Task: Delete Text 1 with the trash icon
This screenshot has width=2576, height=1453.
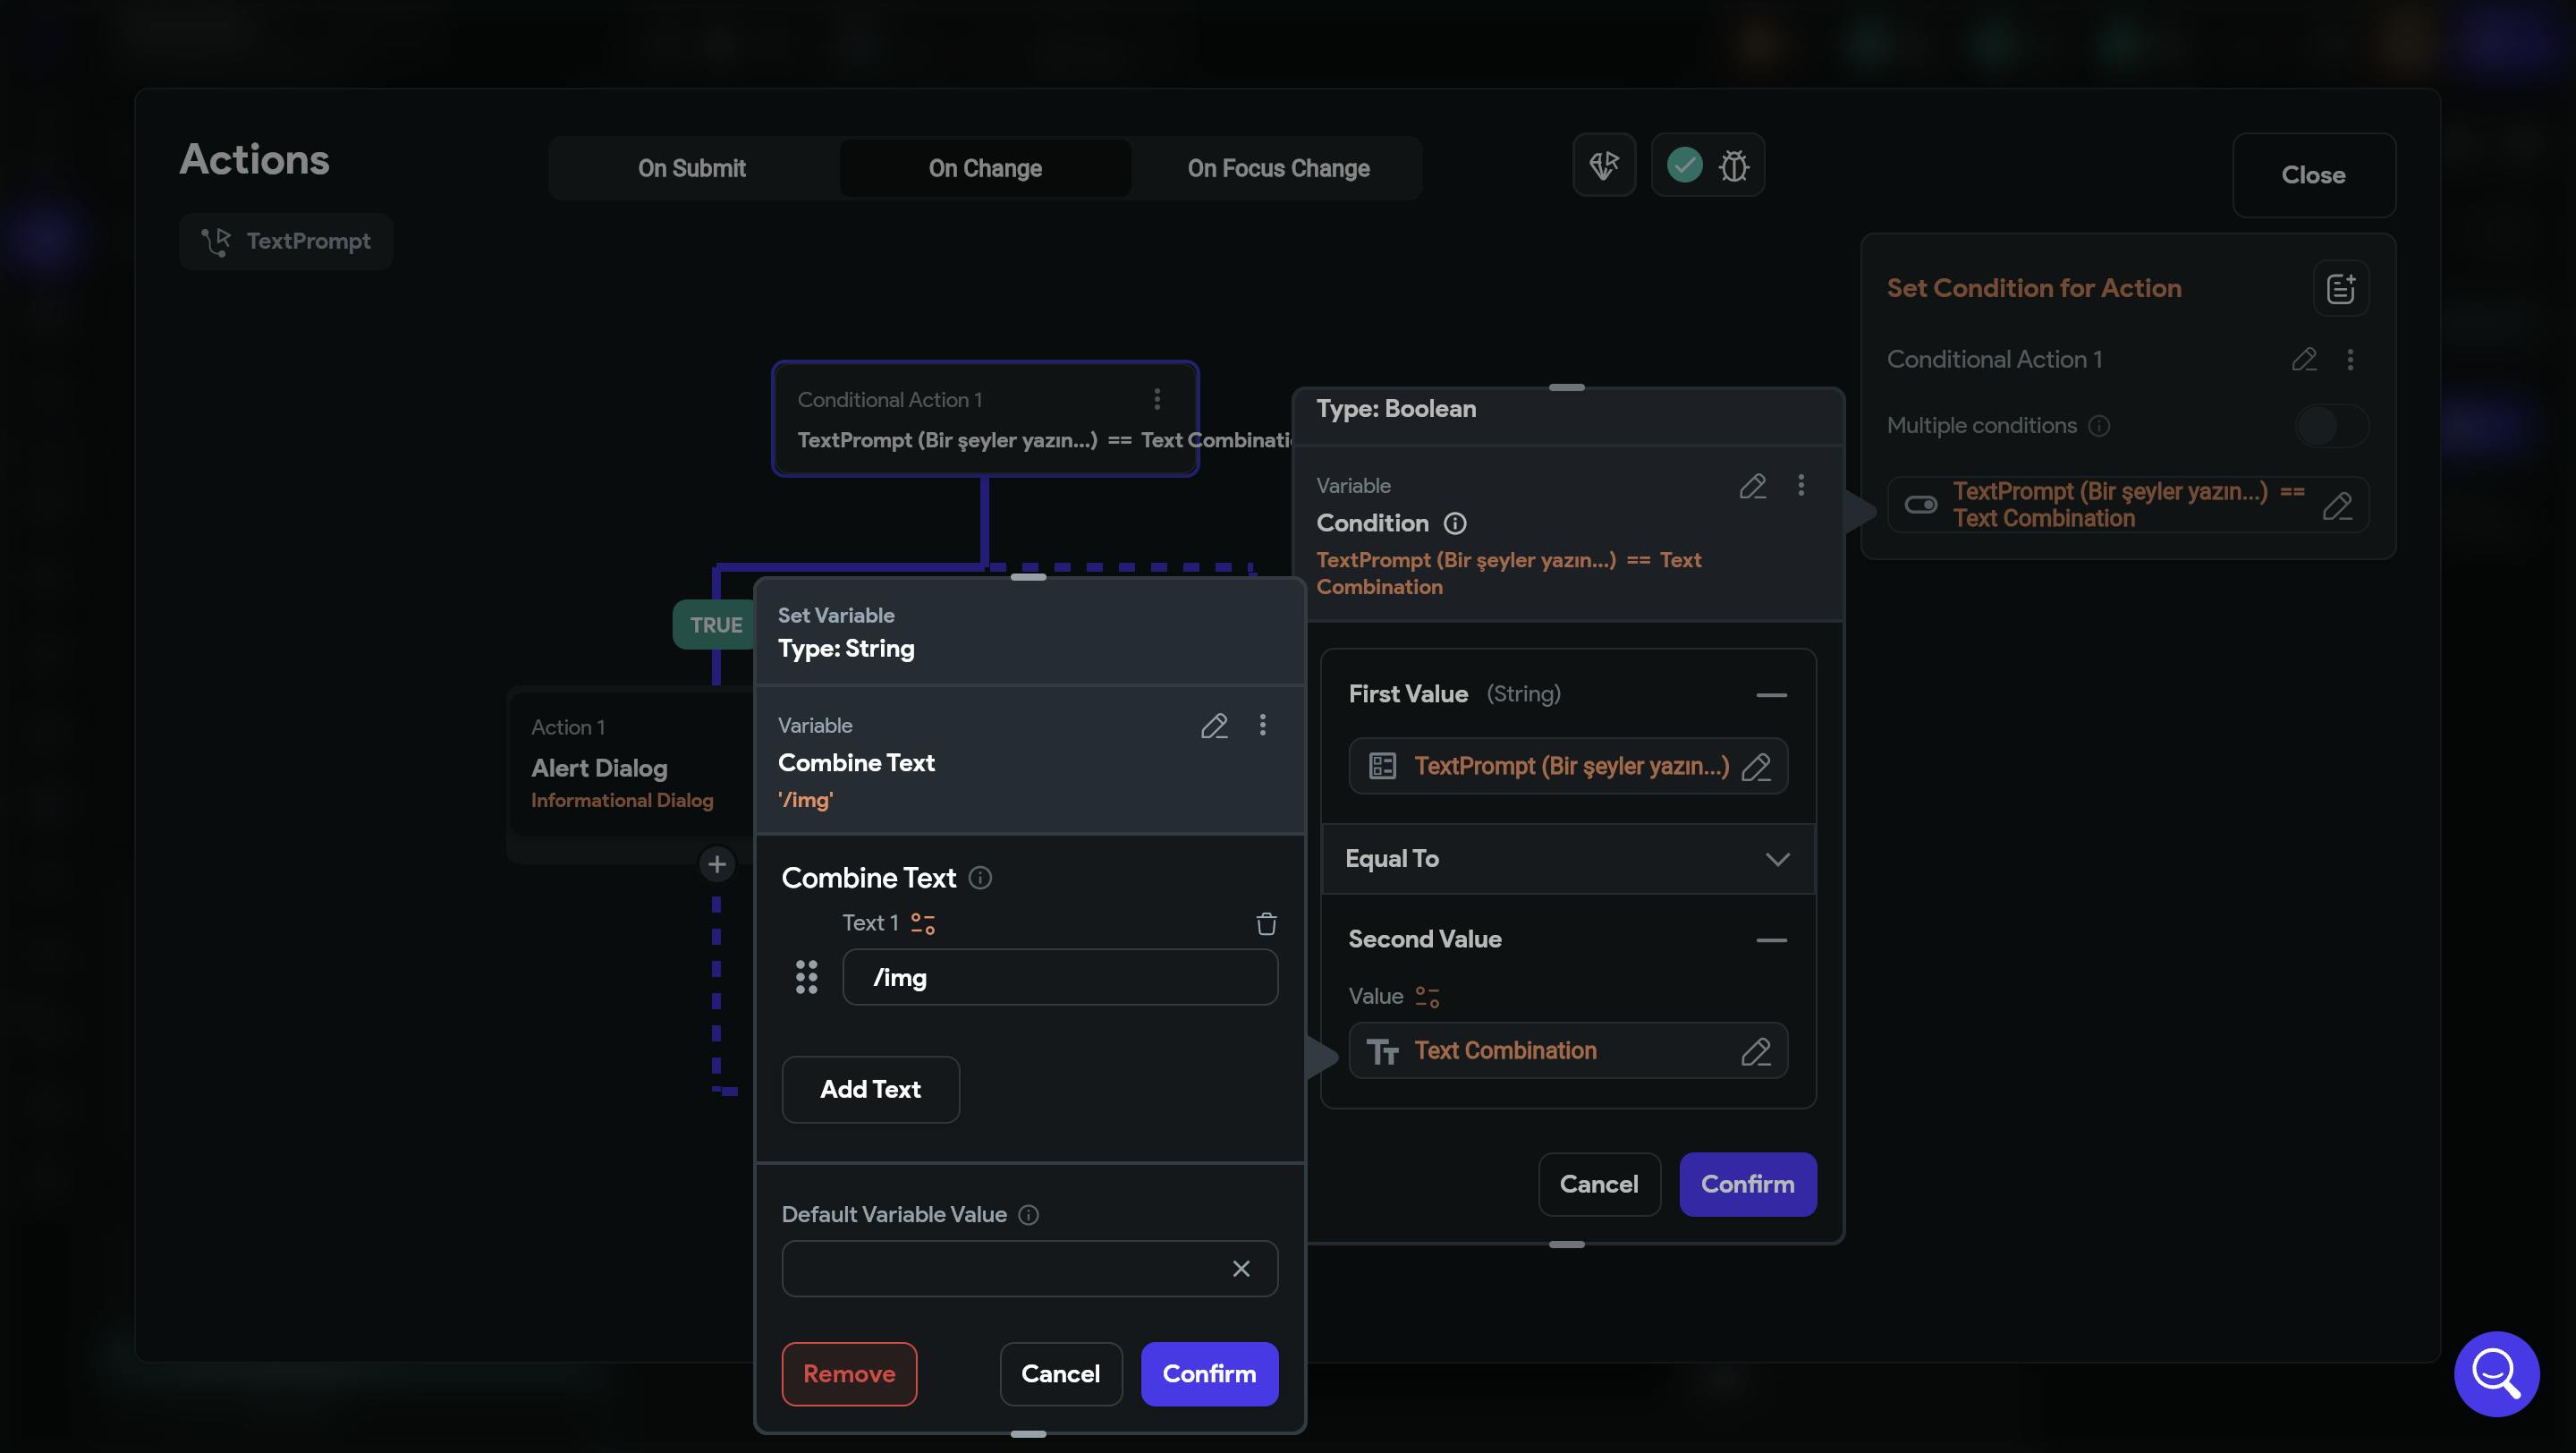Action: click(1266, 923)
